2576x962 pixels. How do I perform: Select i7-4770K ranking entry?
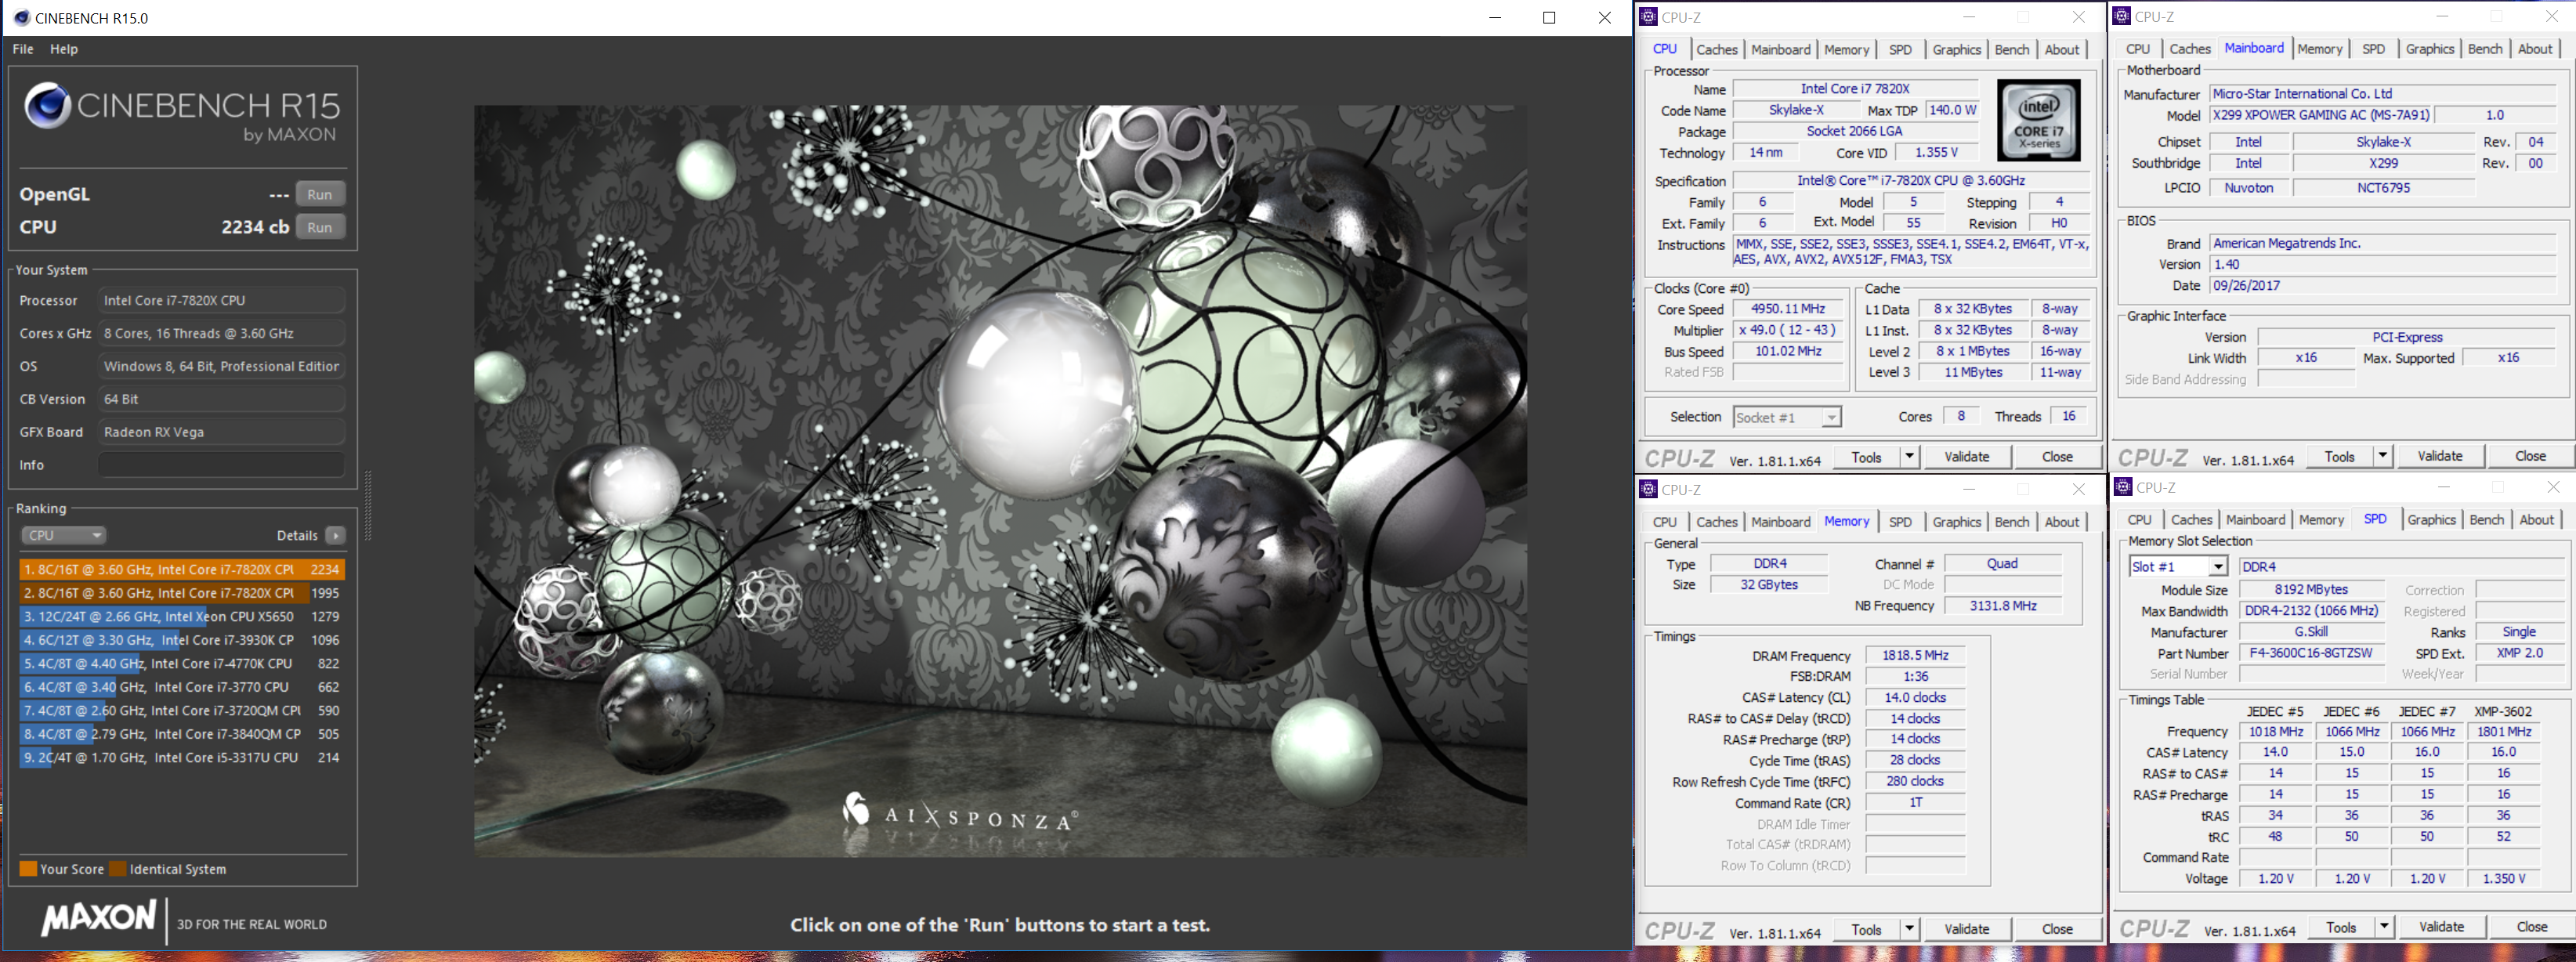click(181, 663)
